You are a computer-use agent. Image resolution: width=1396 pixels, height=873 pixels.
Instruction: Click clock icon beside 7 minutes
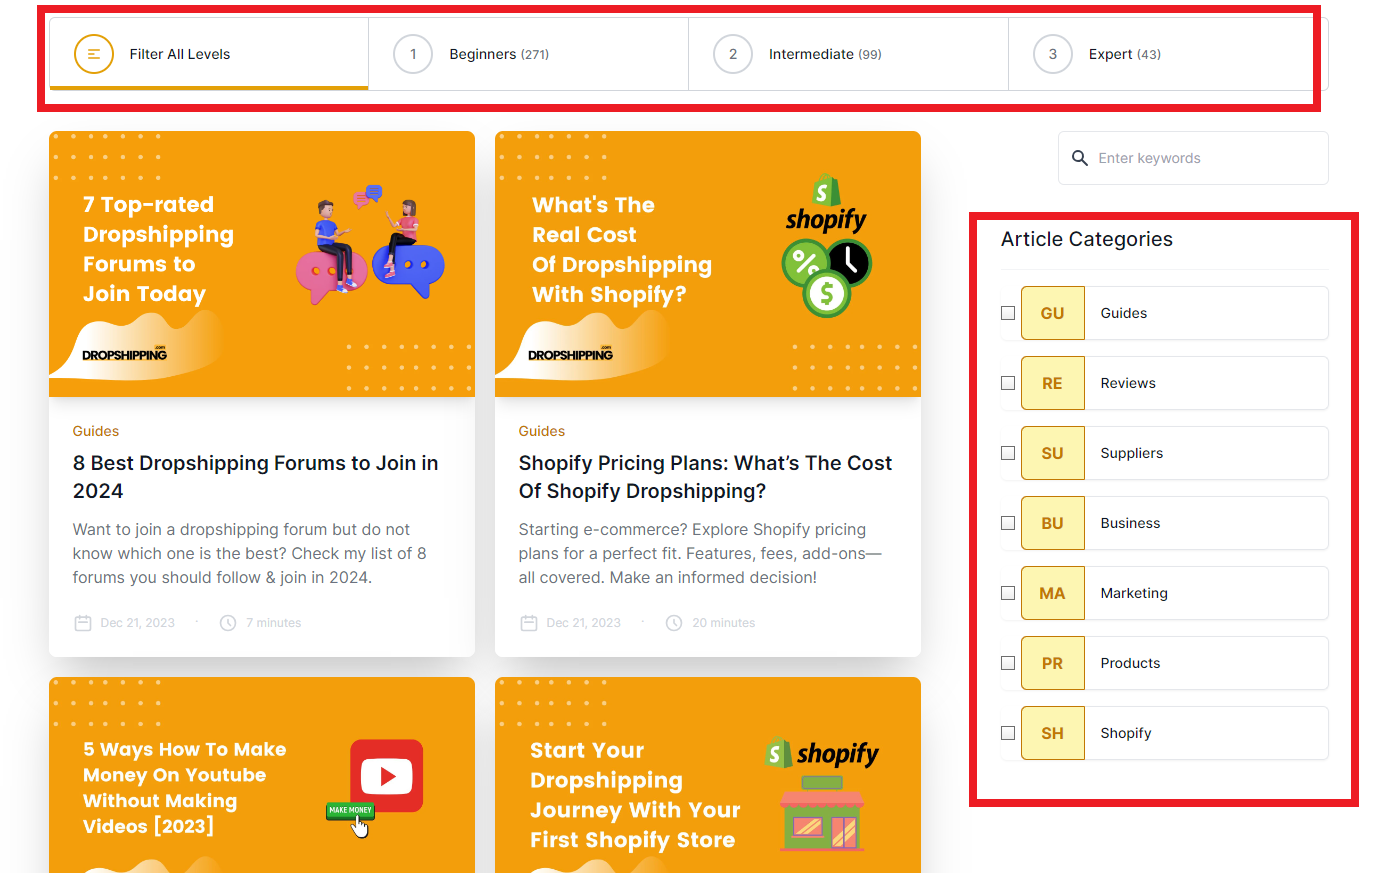(x=228, y=623)
